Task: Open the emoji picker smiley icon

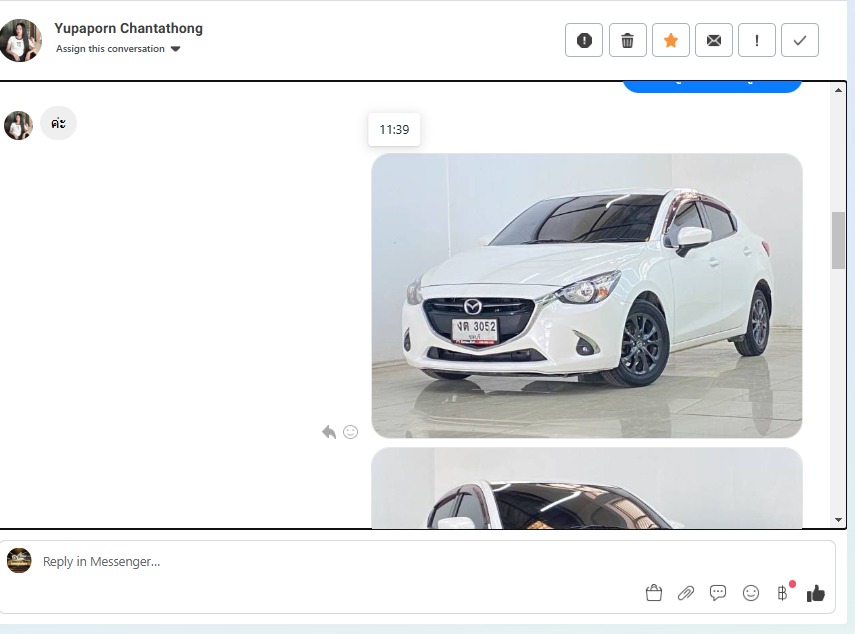Action: 751,593
